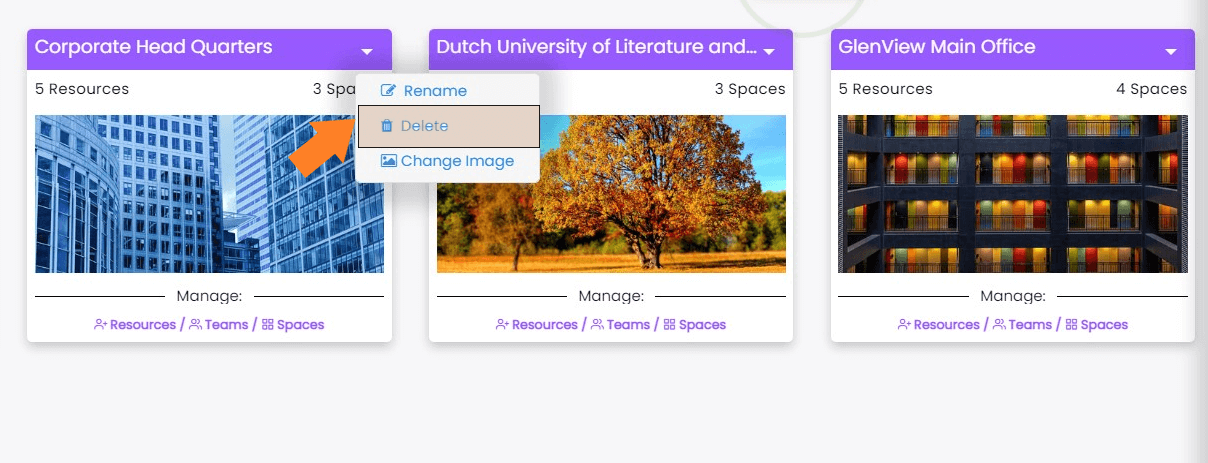
Task: Select Rename from the context menu
Action: click(435, 91)
